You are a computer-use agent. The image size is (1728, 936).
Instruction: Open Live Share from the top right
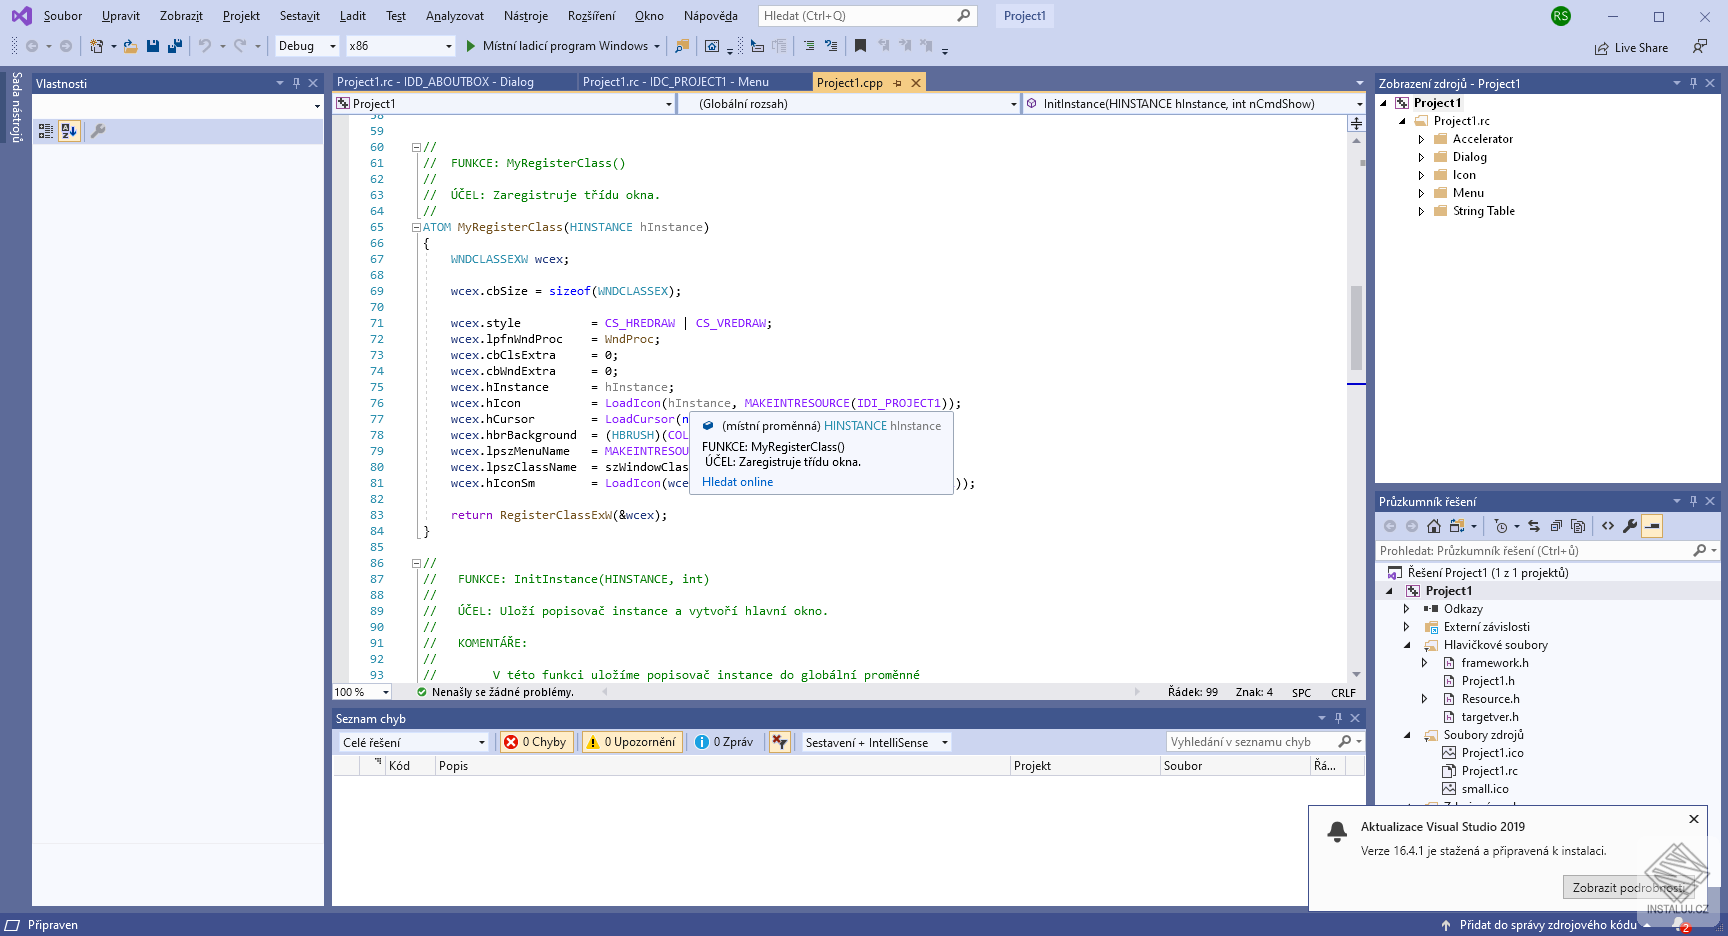point(1631,47)
